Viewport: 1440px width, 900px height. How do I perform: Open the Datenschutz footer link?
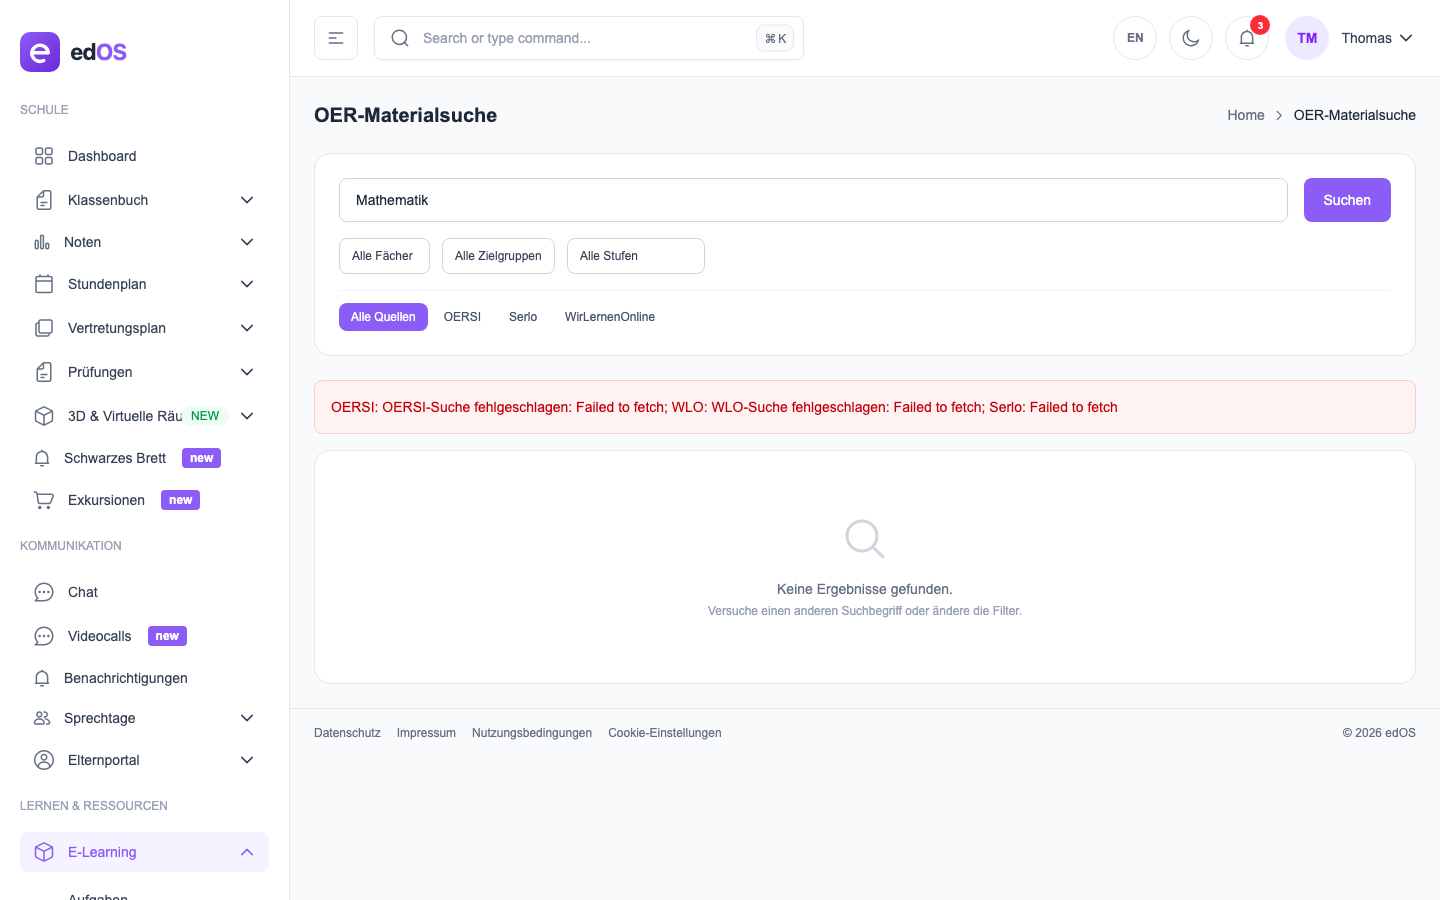point(347,733)
